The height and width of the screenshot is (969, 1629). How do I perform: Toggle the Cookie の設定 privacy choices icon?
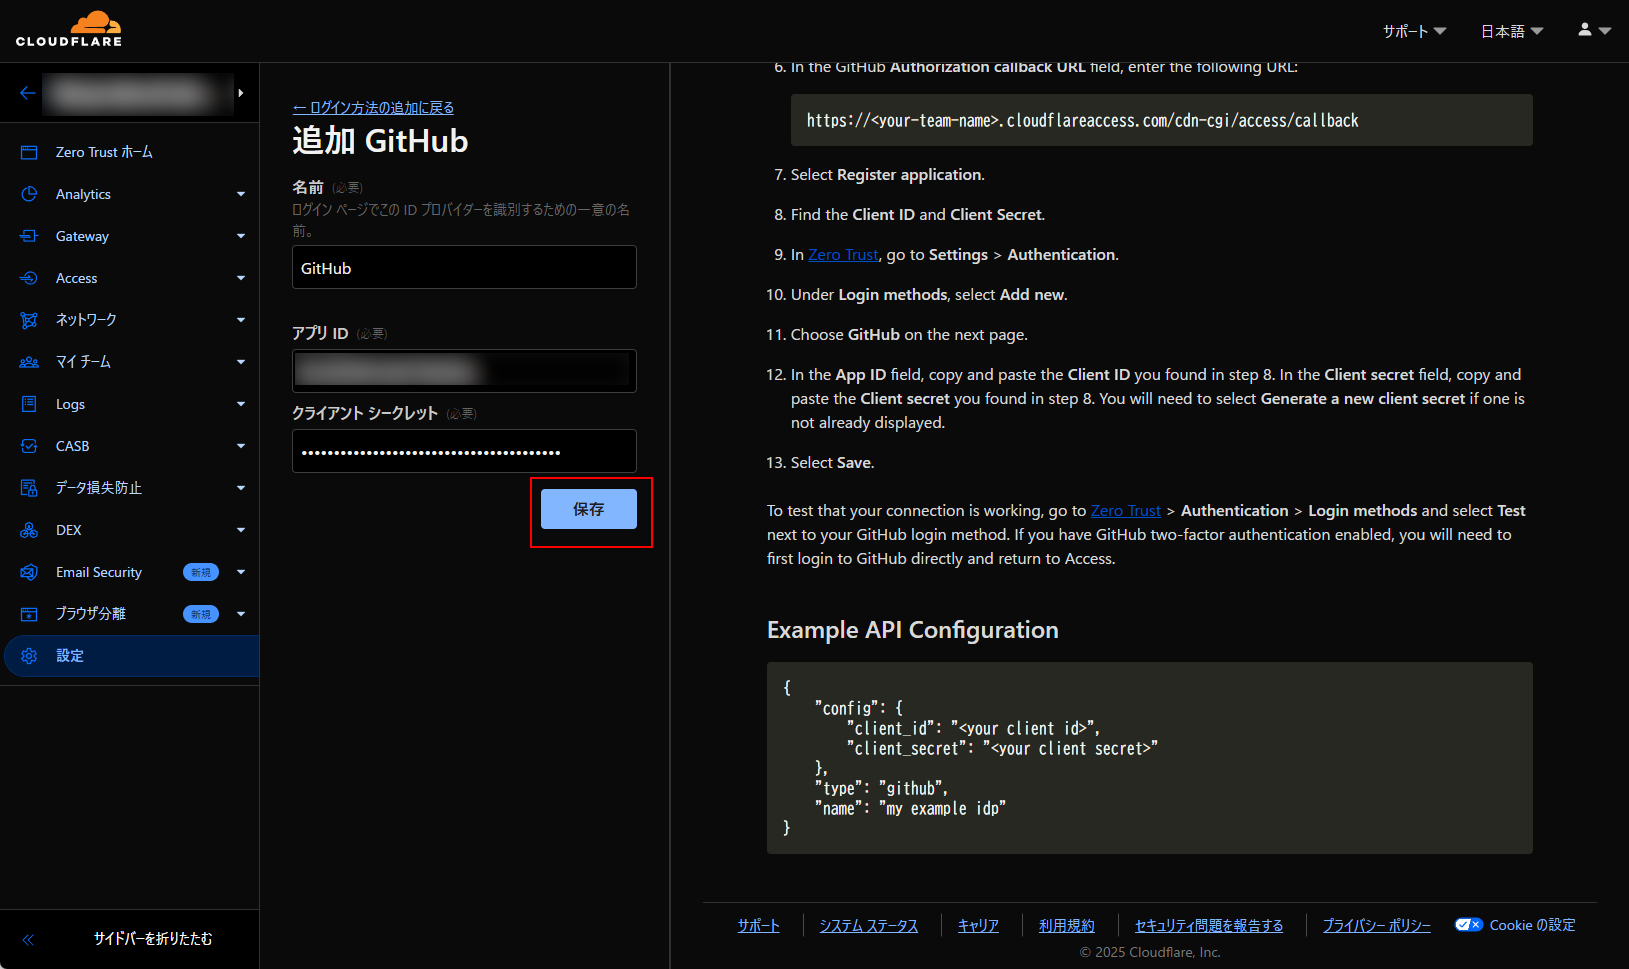click(1468, 925)
